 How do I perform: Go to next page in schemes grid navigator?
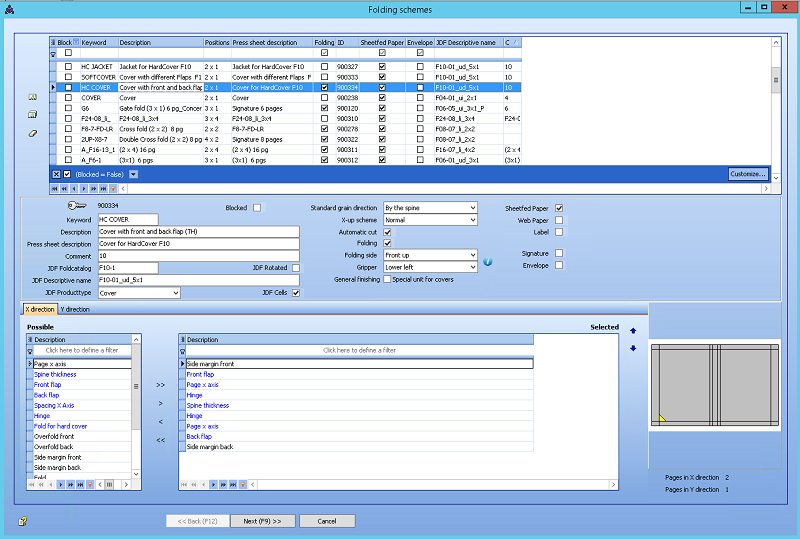click(93, 188)
